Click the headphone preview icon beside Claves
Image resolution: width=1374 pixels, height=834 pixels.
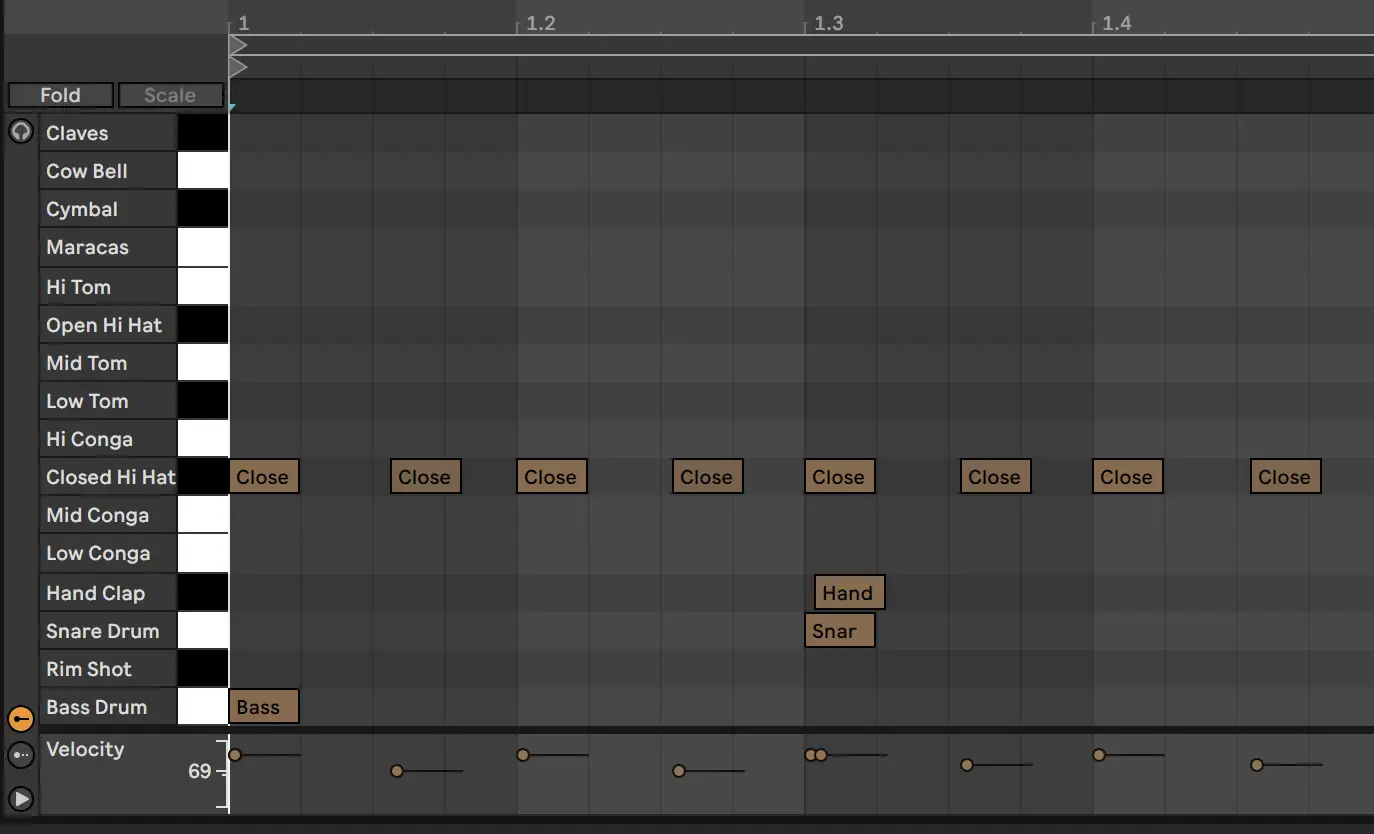[x=20, y=131]
